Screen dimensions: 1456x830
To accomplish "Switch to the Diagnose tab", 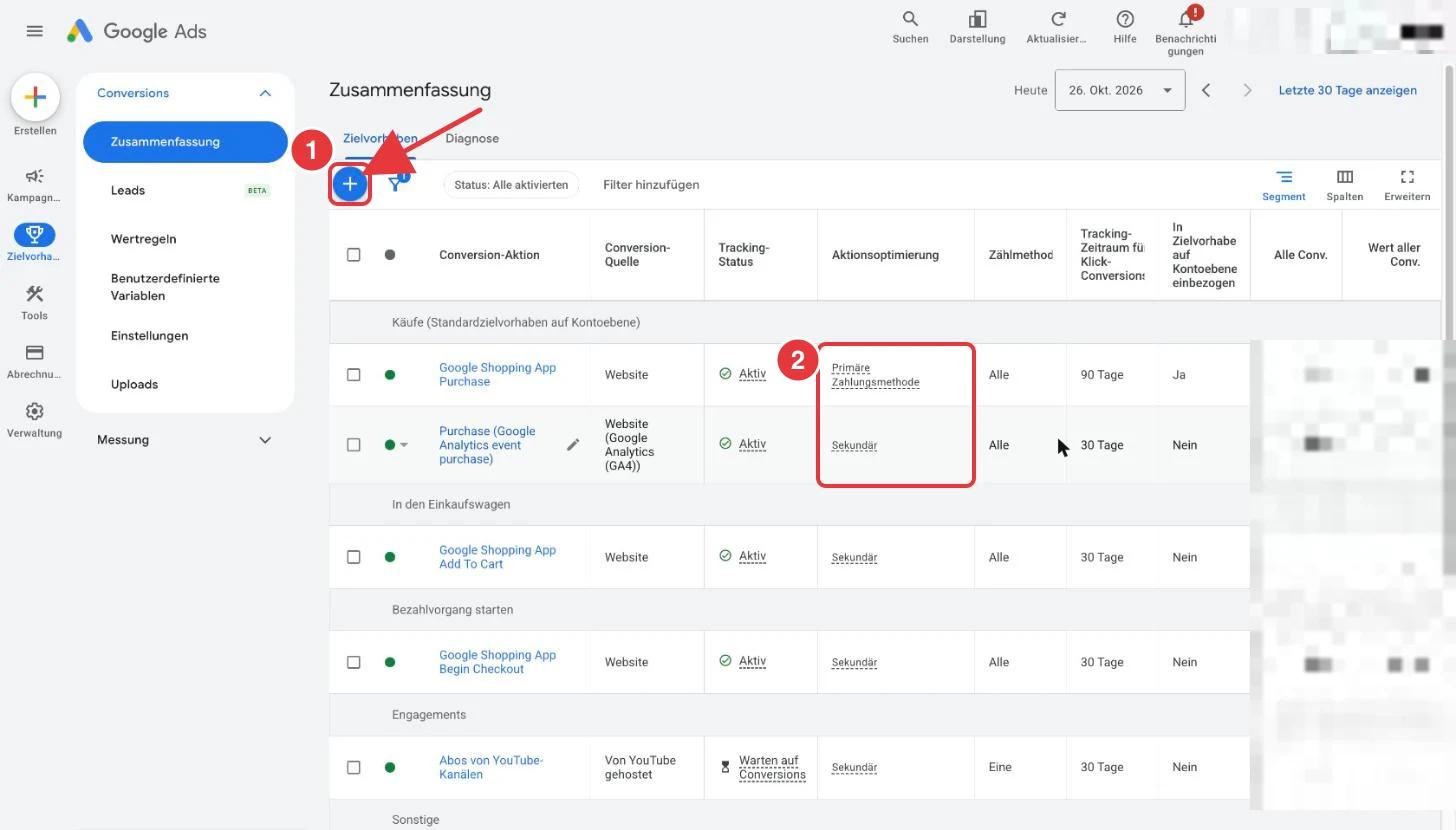I will pyautogui.click(x=472, y=139).
